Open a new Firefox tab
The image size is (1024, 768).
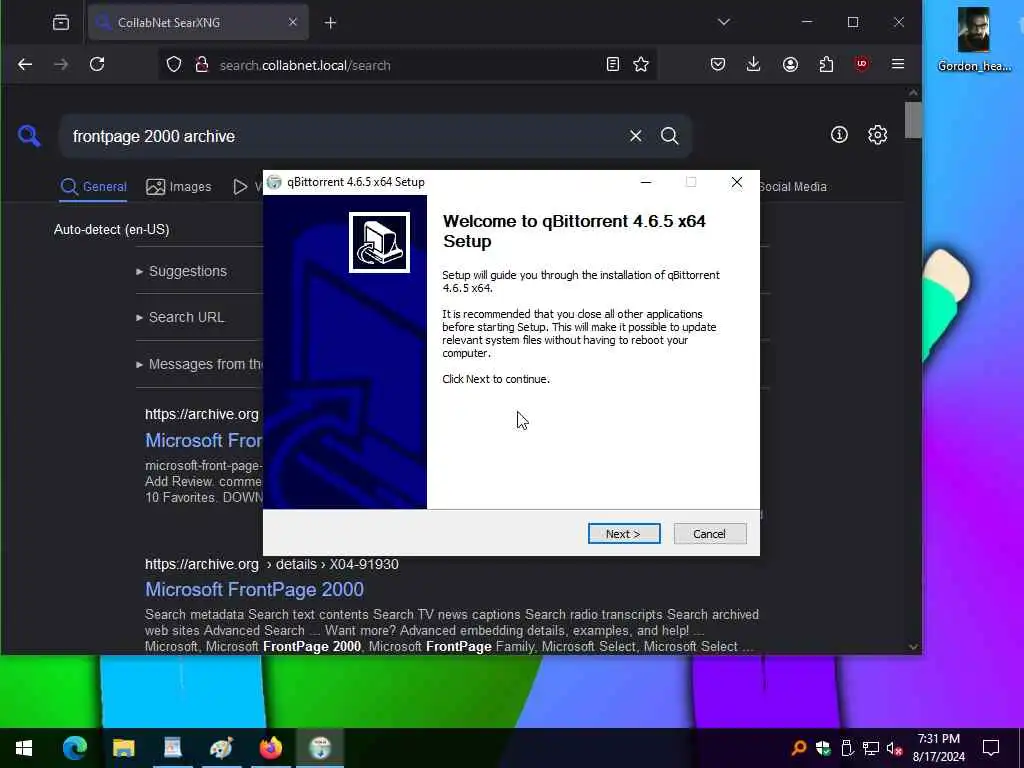pos(330,23)
